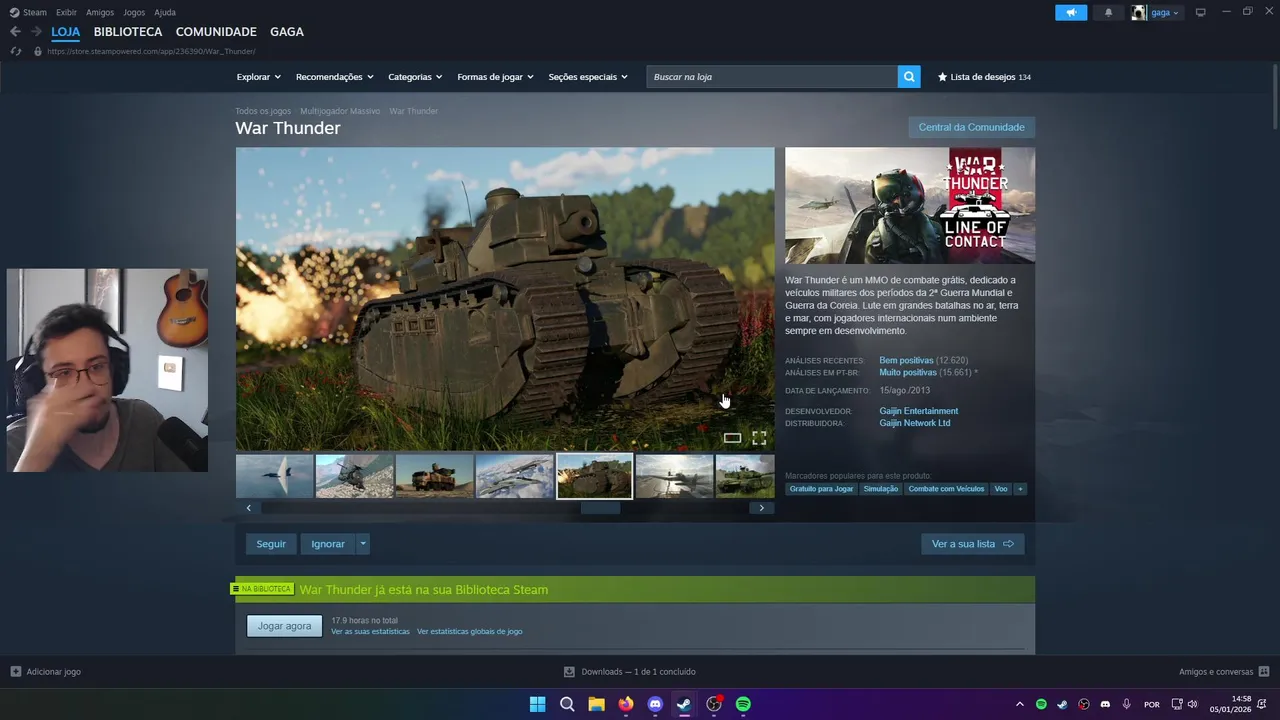The height and width of the screenshot is (720, 1280).
Task: Open the Jogos menu
Action: tap(134, 12)
